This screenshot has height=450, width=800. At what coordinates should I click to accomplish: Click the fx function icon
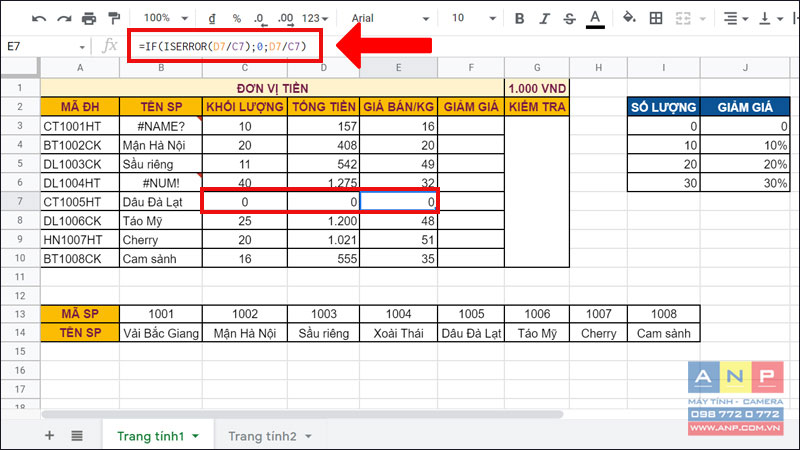[x=110, y=46]
